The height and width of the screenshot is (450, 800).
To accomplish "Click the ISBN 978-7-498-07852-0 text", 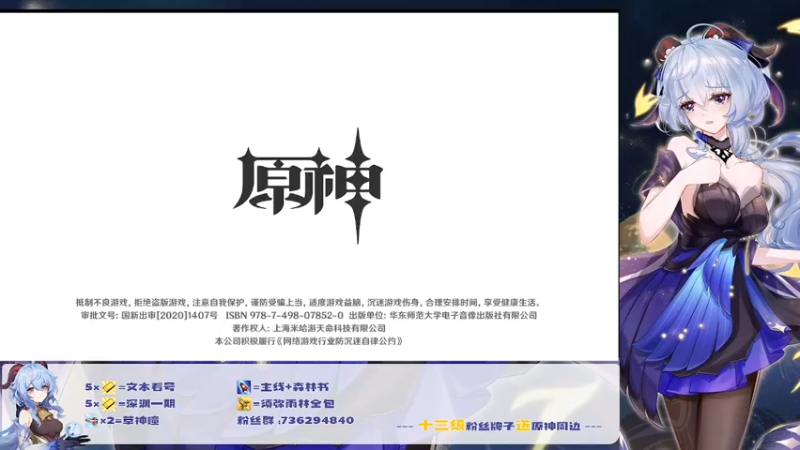I will (285, 315).
